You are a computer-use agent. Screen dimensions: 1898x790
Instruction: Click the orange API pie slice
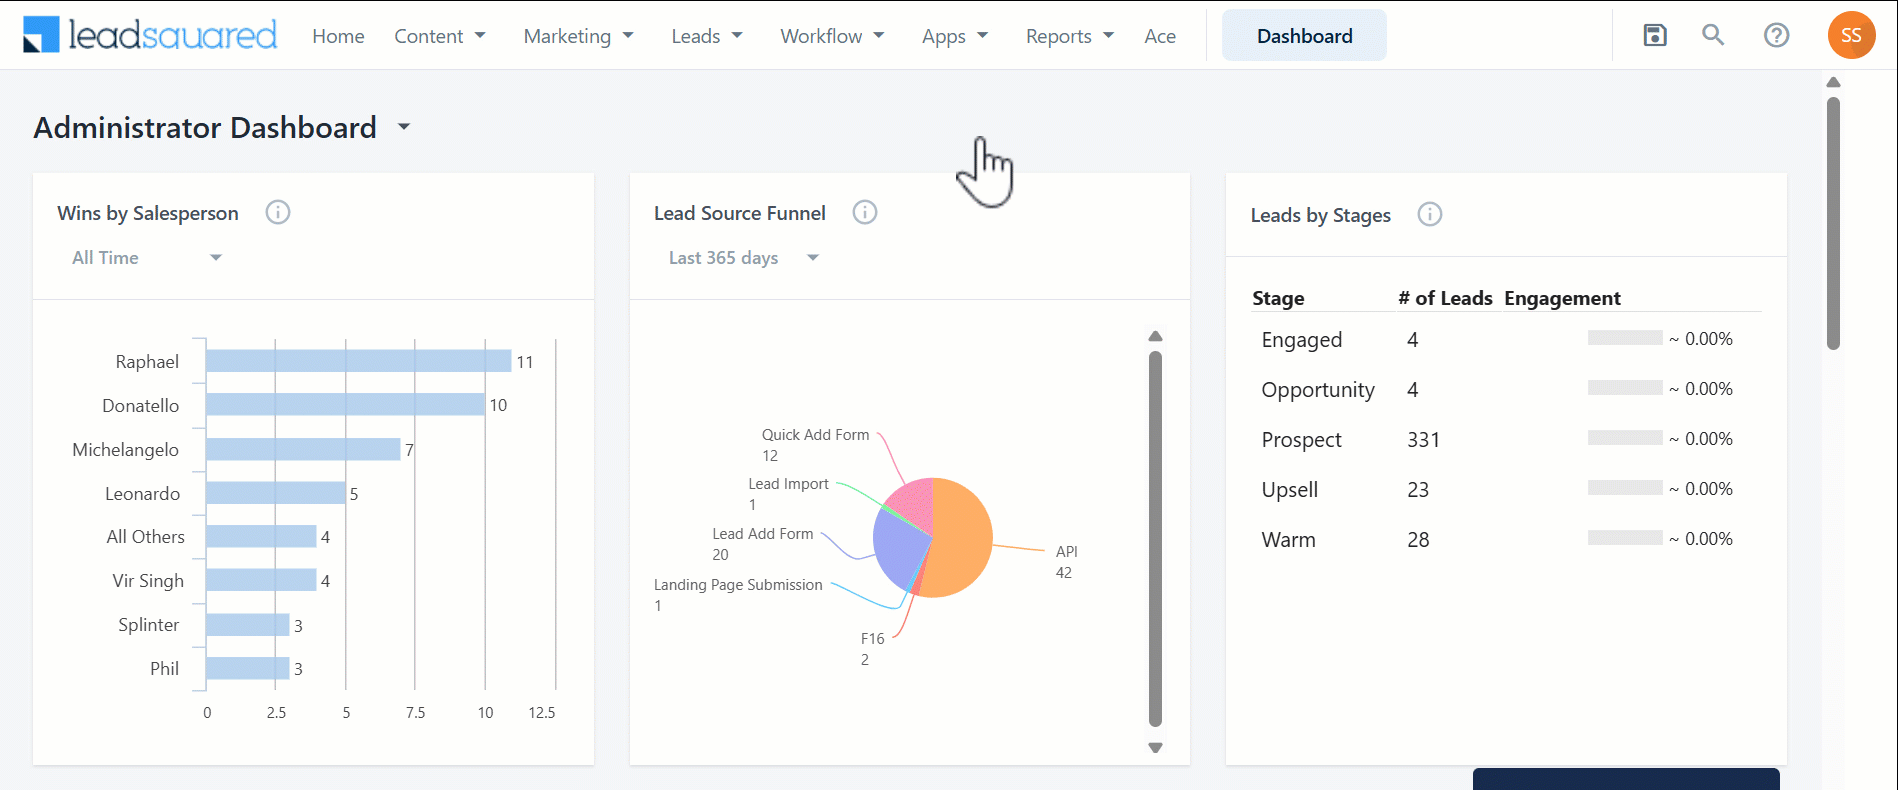(x=960, y=545)
